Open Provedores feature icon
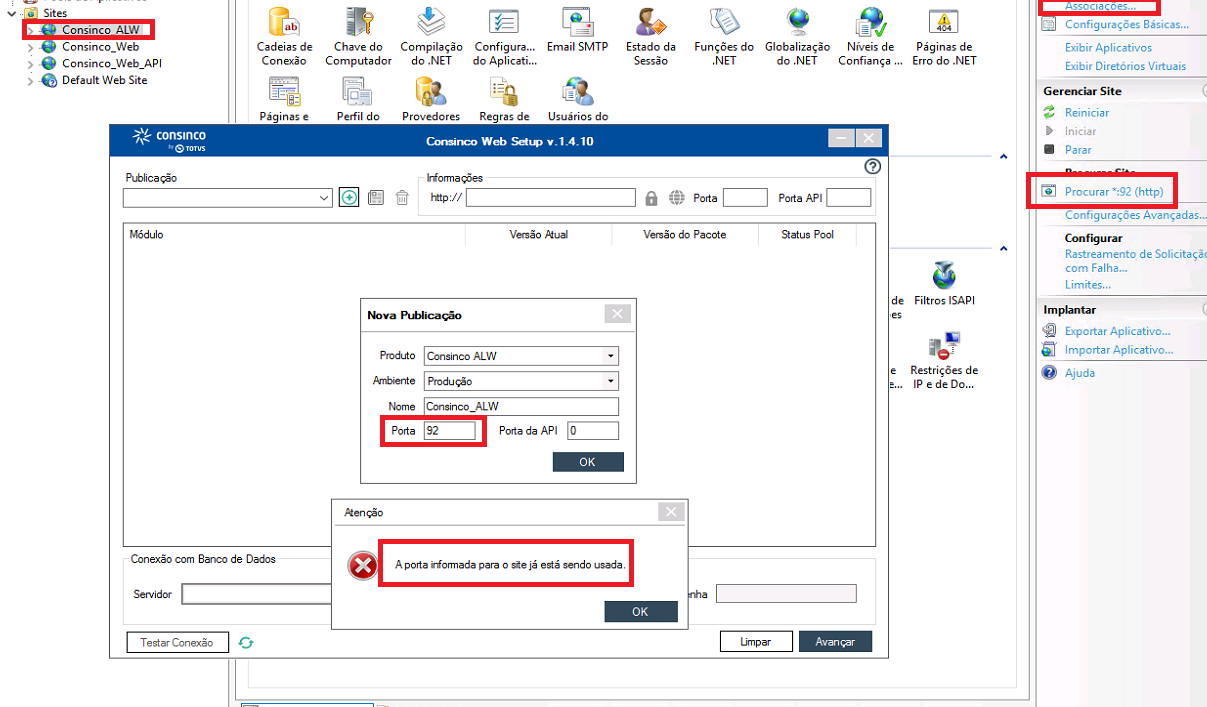This screenshot has height=707, width=1207. [x=431, y=92]
